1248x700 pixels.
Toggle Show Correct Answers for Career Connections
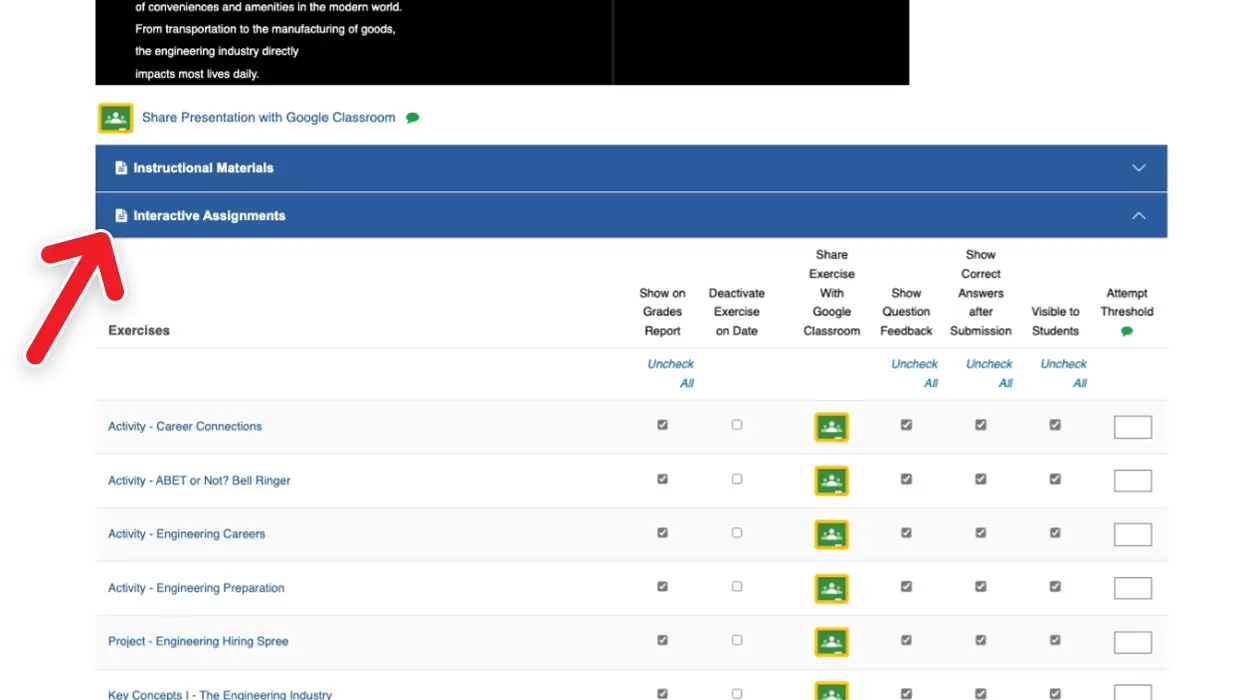(981, 425)
